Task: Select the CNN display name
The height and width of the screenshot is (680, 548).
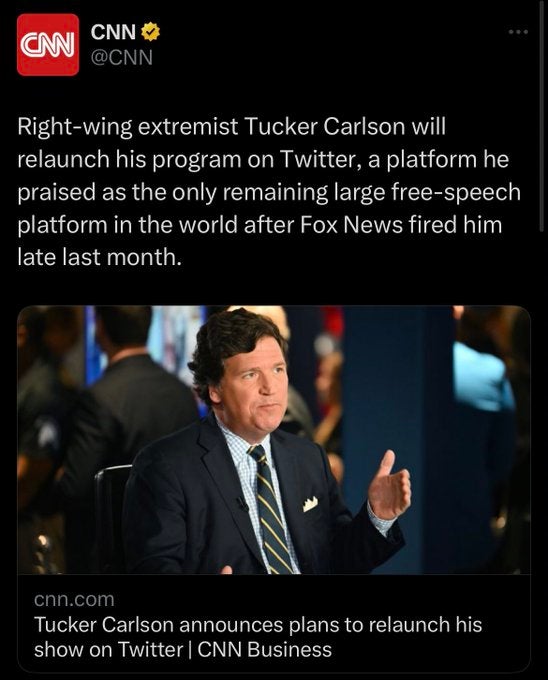Action: (113, 32)
